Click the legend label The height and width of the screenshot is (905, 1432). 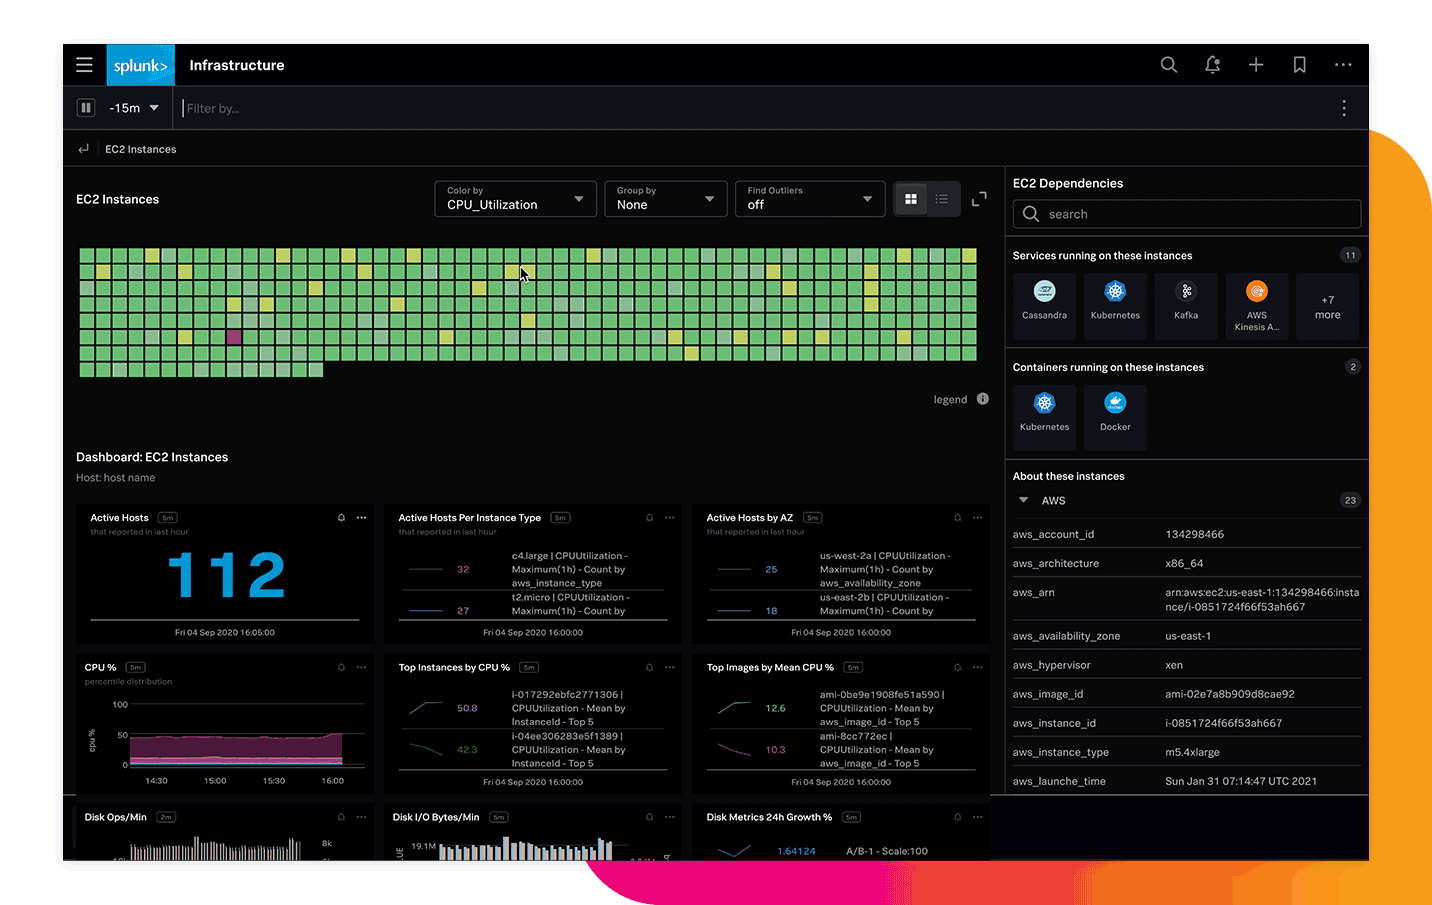(x=950, y=399)
